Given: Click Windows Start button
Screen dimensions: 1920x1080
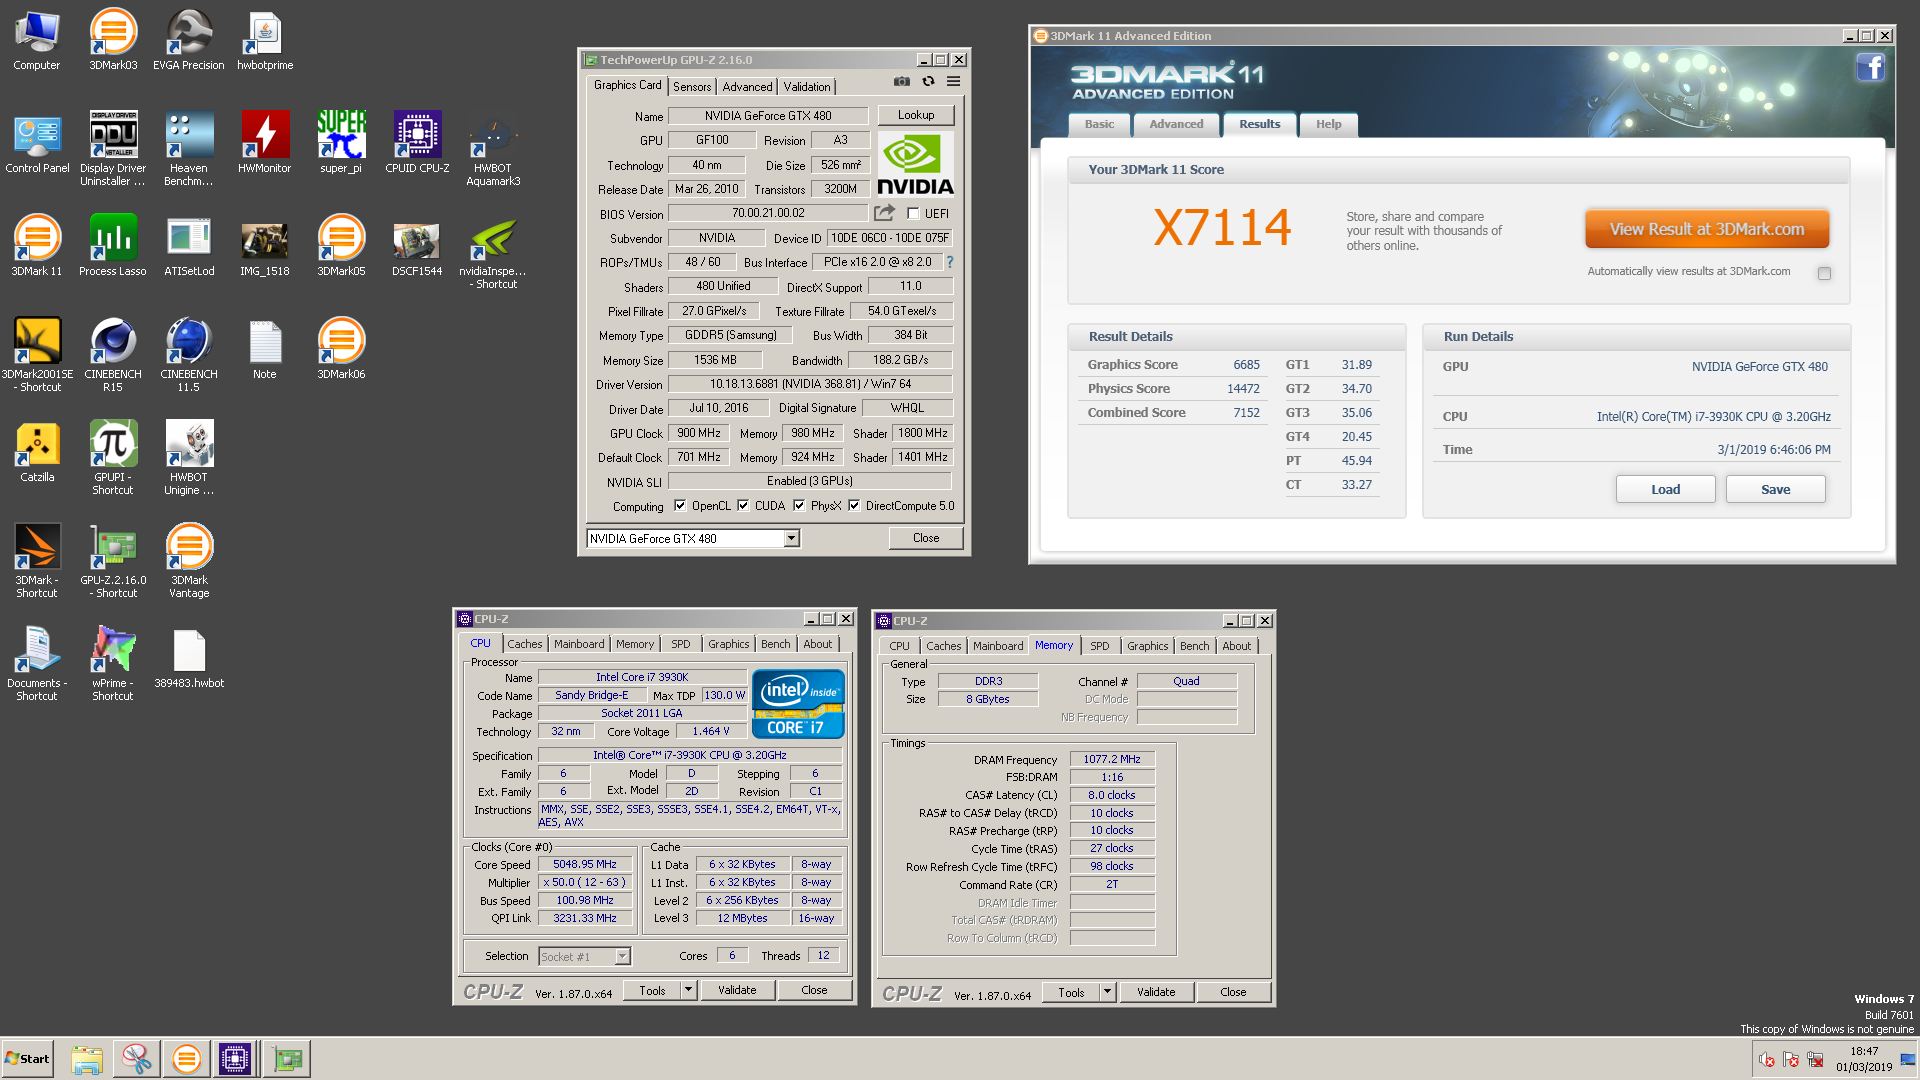Looking at the screenshot, I should (27, 1059).
